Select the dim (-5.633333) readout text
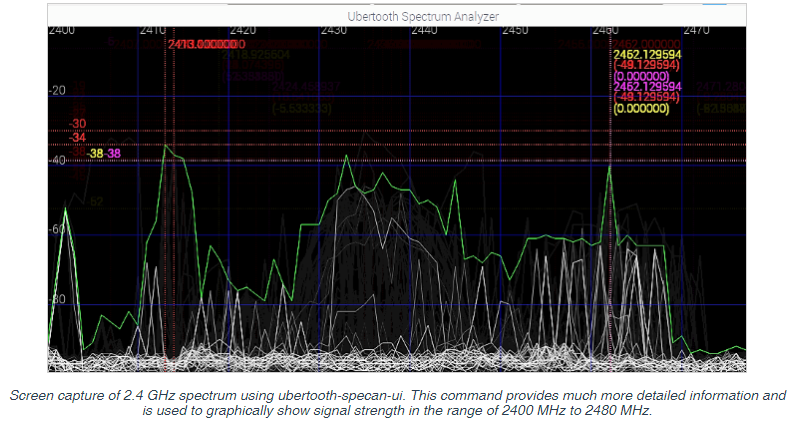792x421 pixels. tap(302, 109)
